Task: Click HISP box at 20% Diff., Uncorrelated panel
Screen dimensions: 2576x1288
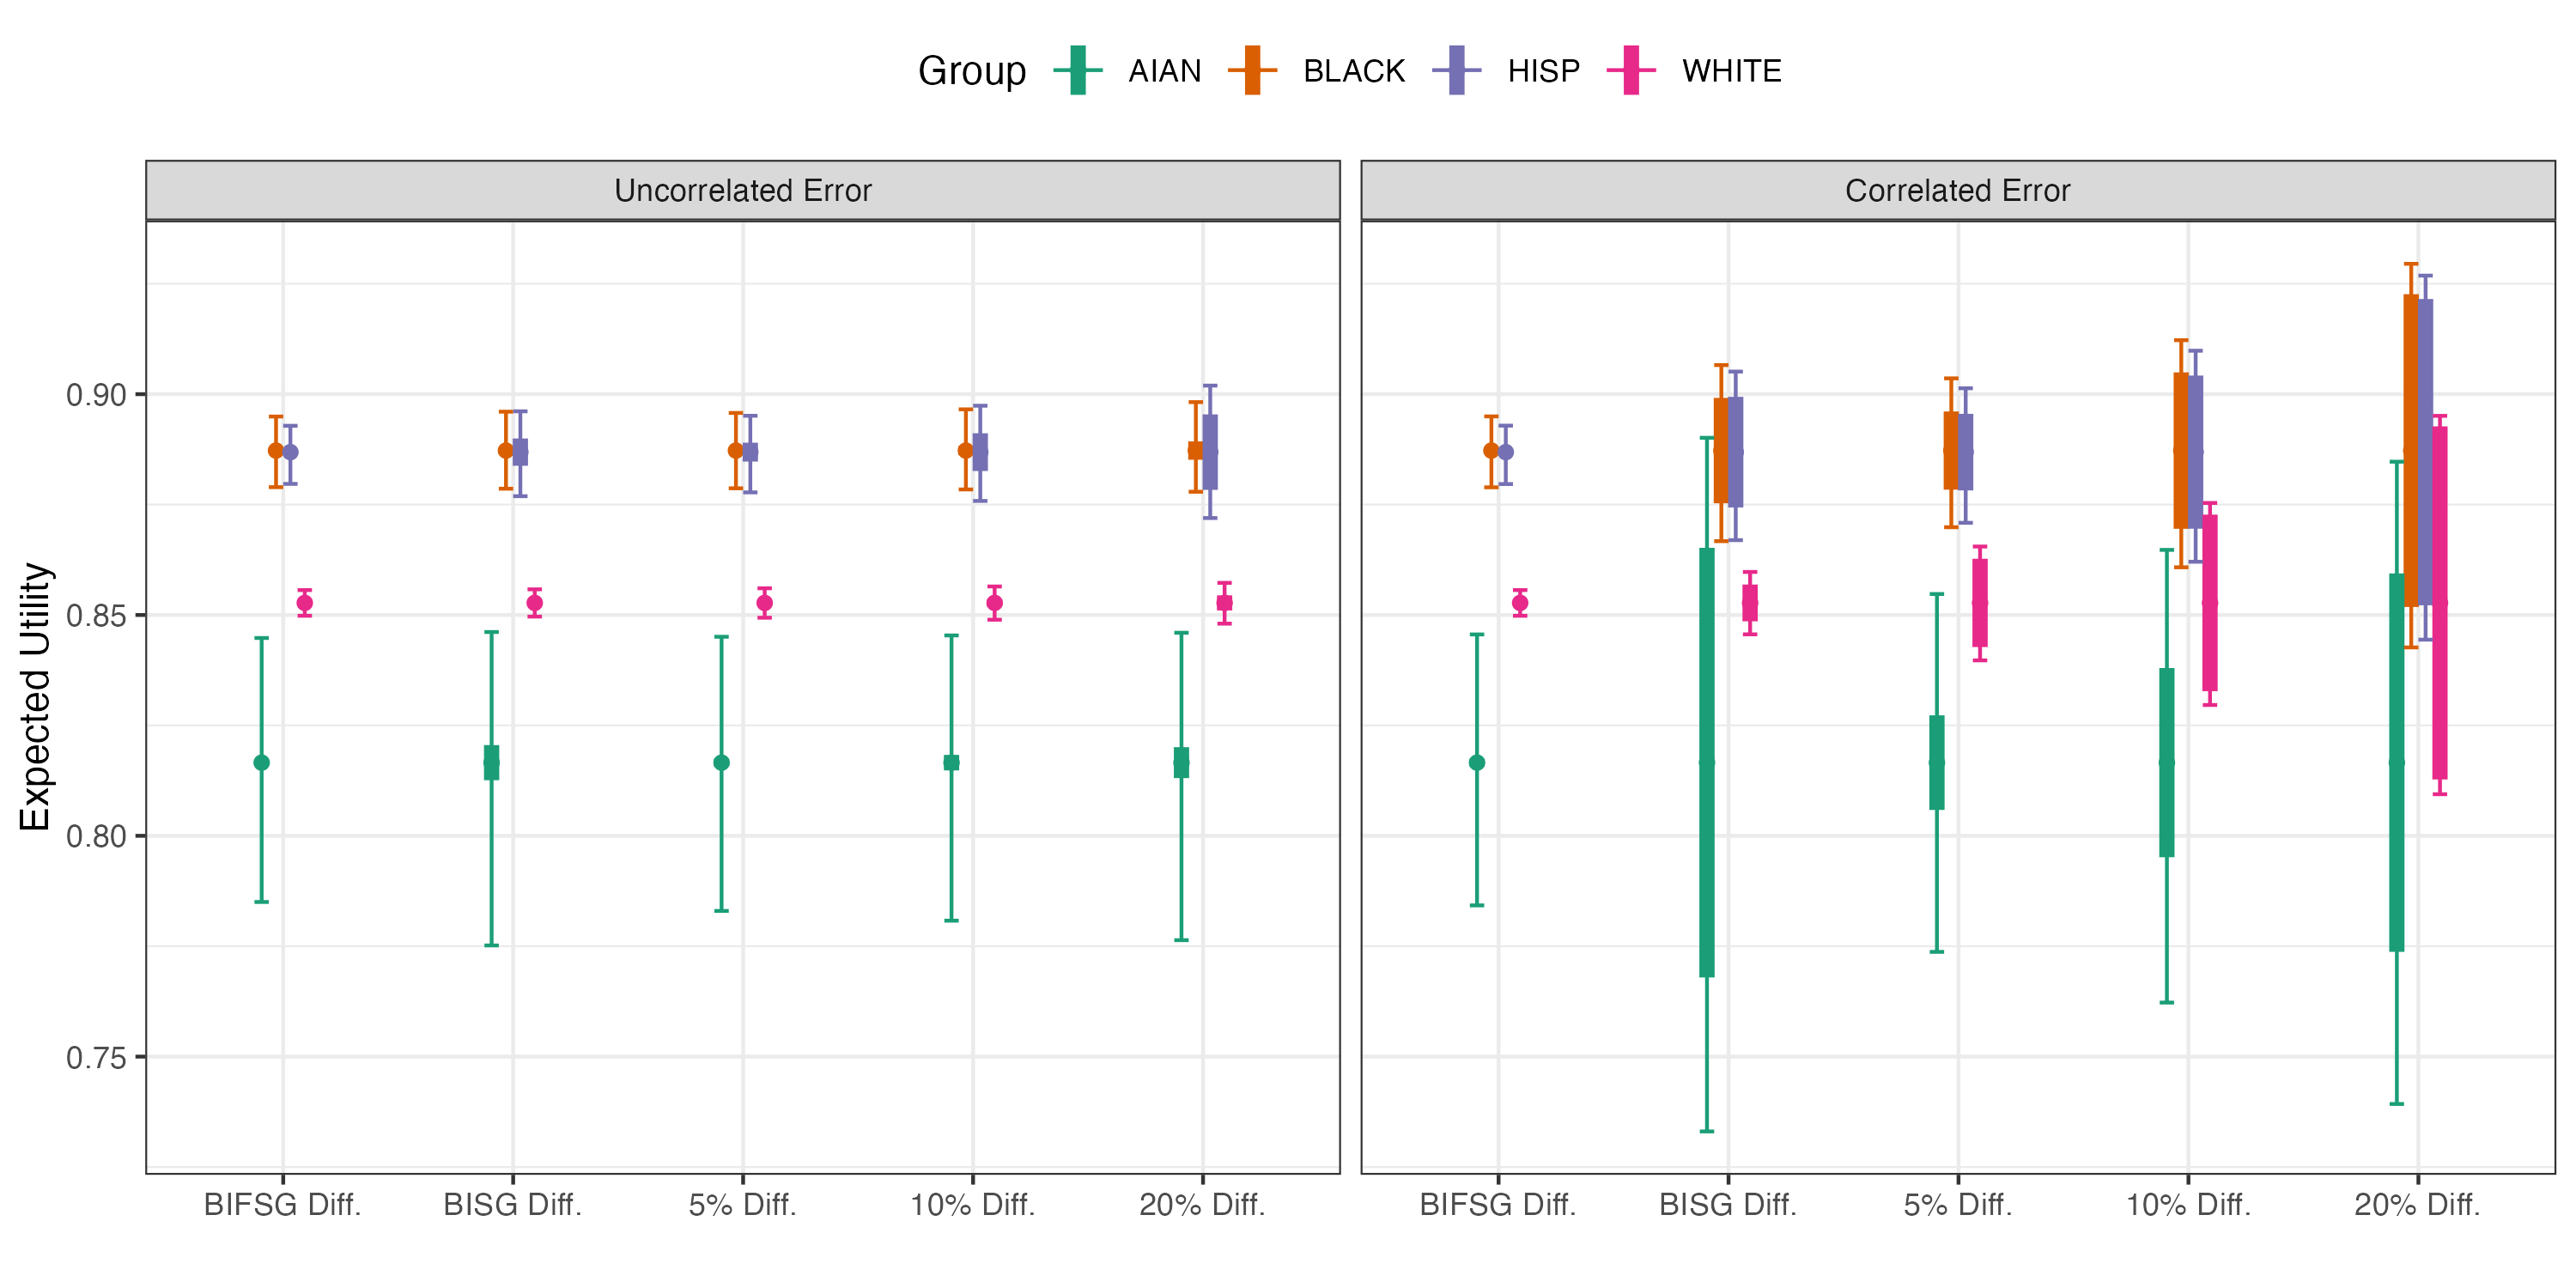Action: pyautogui.click(x=1210, y=452)
